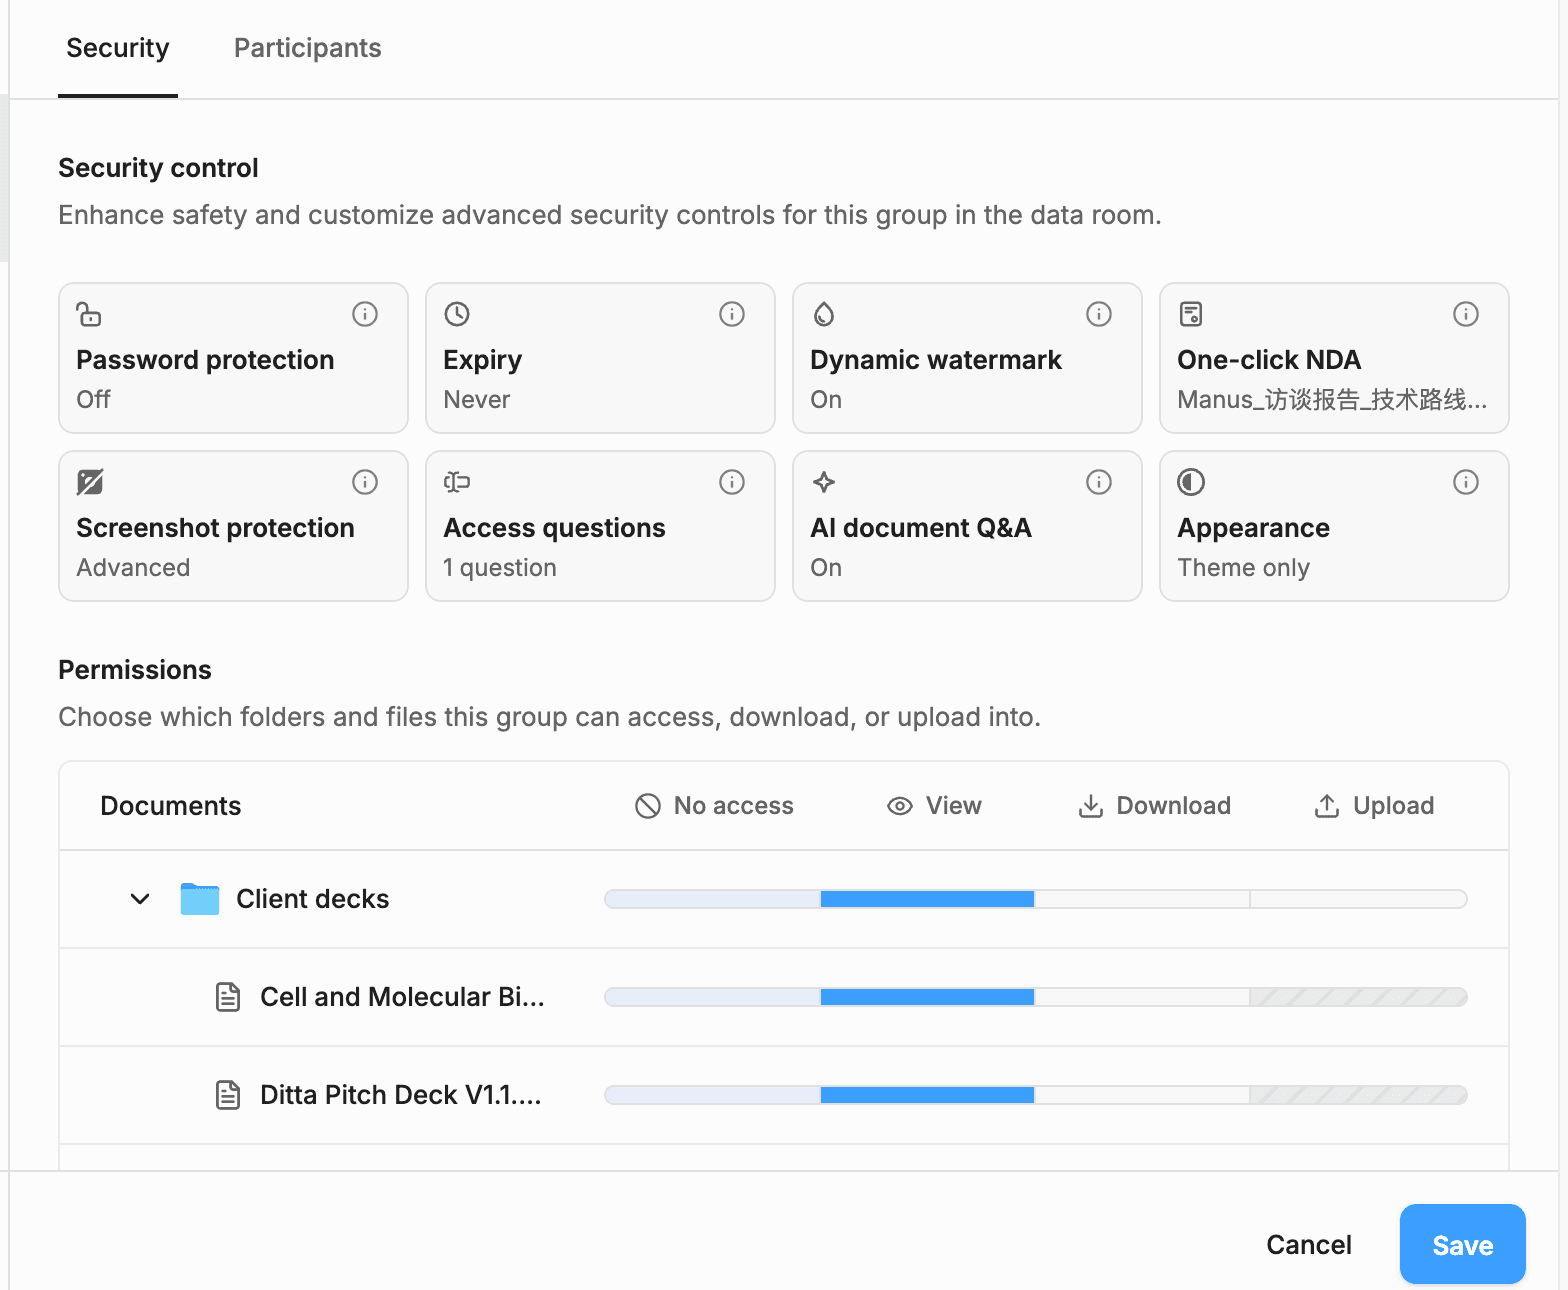The height and width of the screenshot is (1290, 1568).
Task: Click the No access column icon
Action: [648, 806]
